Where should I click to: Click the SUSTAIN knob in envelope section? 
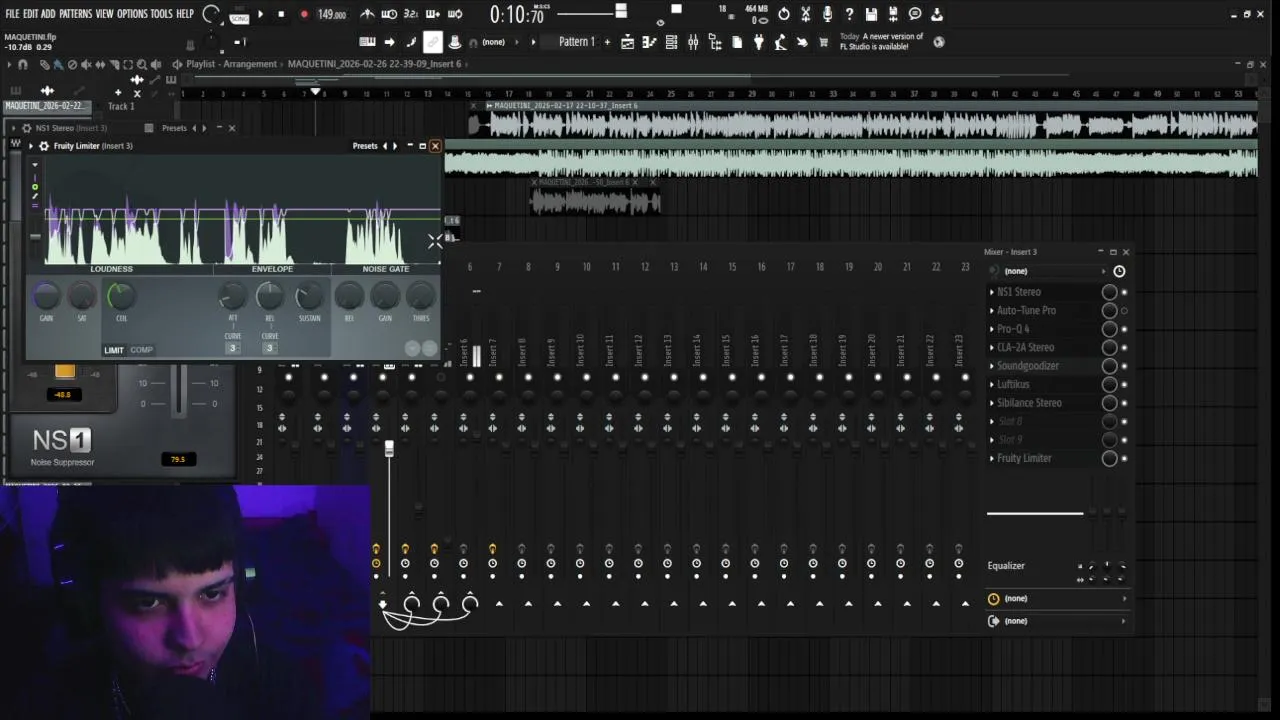click(x=309, y=296)
